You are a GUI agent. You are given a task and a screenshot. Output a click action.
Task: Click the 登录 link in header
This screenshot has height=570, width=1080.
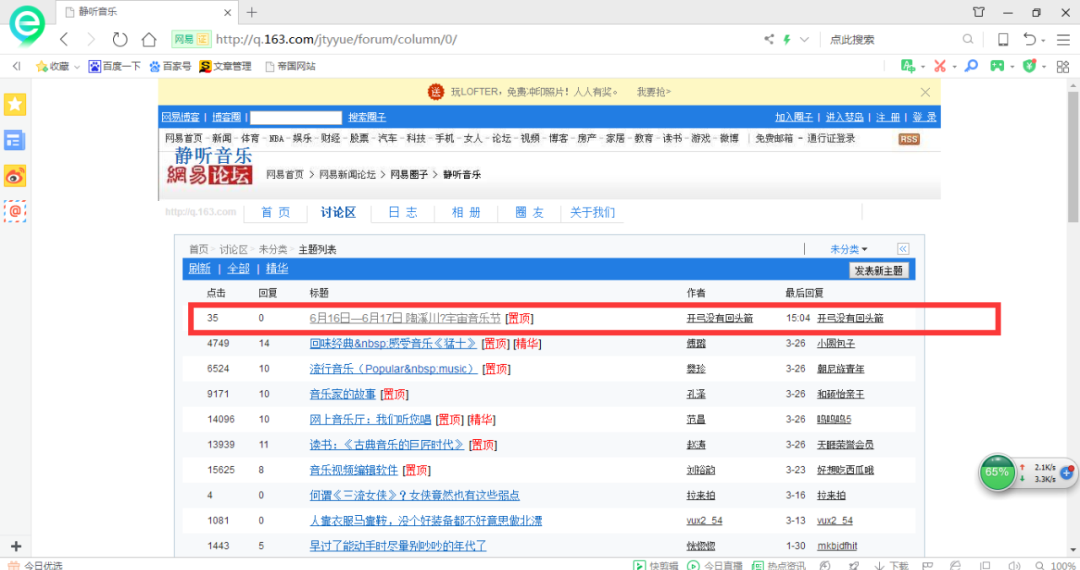[x=924, y=117]
